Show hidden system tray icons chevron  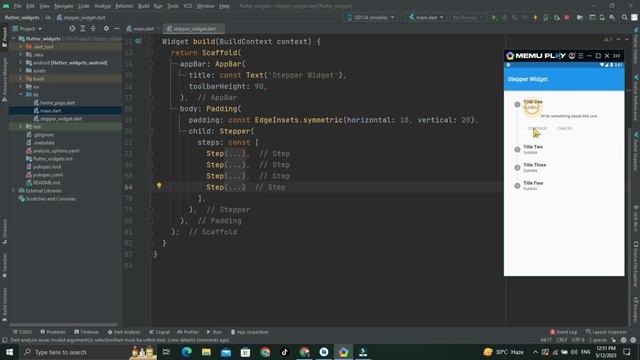(535, 352)
